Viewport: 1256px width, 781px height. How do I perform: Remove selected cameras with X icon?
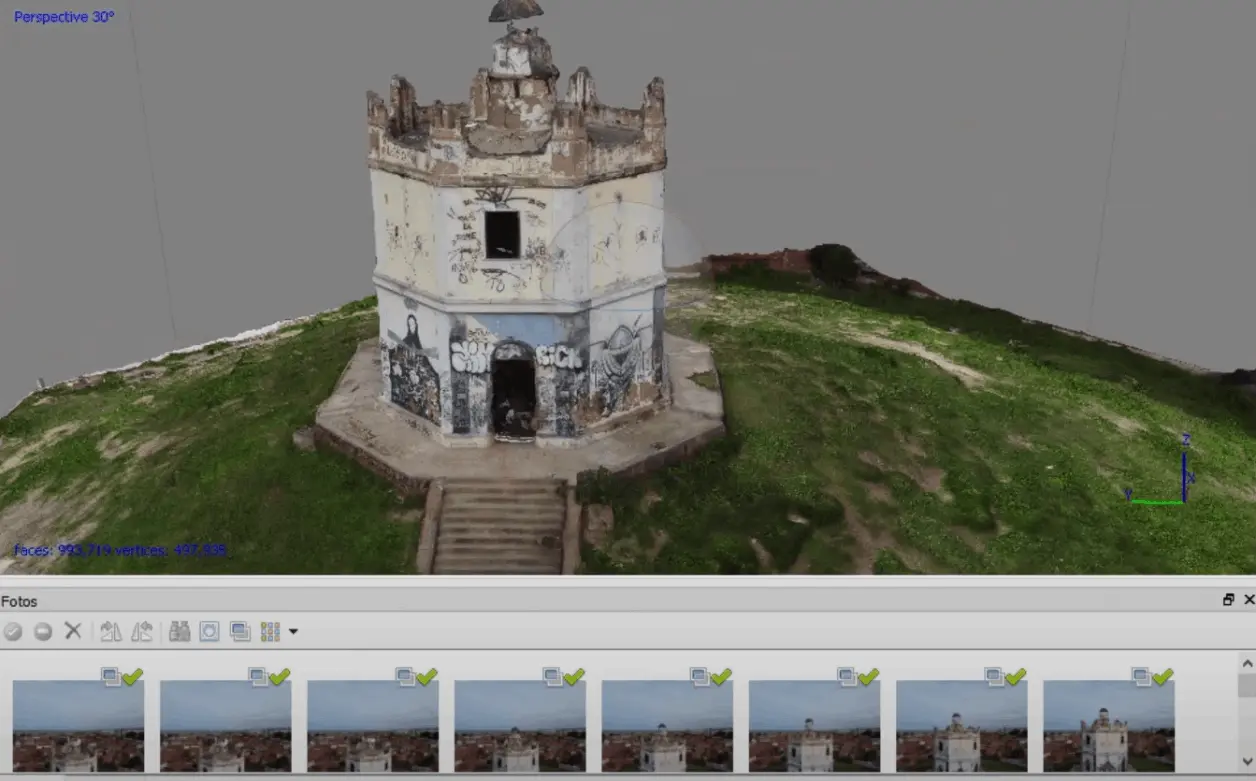point(73,631)
